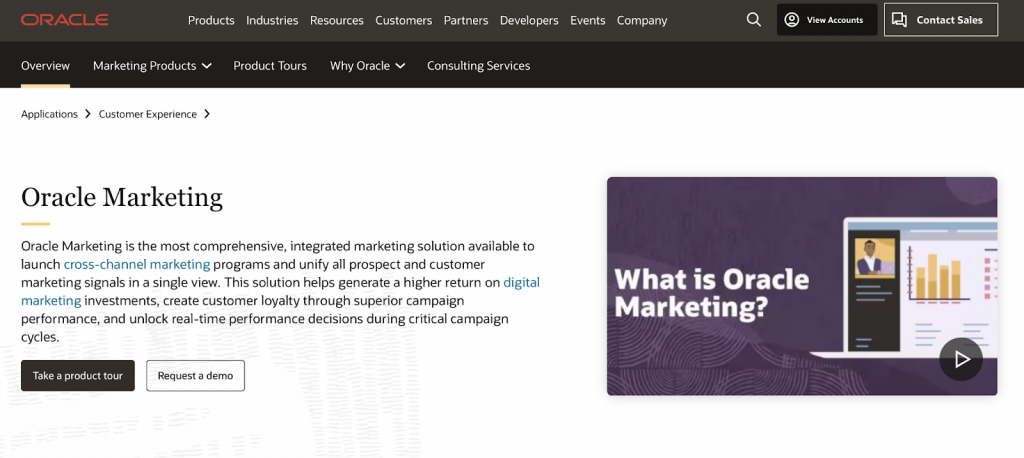Open the digital marketing link
Viewport: 1024px width, 458px height.
pyautogui.click(x=521, y=282)
